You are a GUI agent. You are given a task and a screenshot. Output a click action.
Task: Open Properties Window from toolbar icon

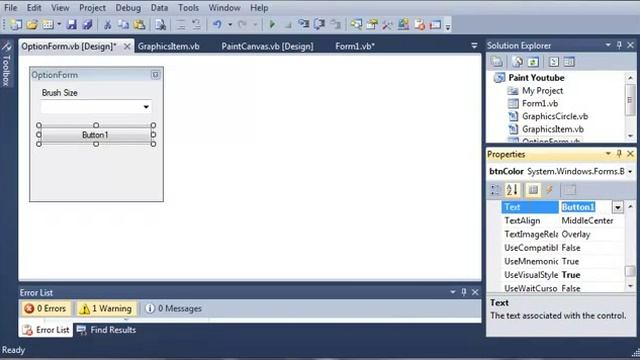tap(372, 24)
